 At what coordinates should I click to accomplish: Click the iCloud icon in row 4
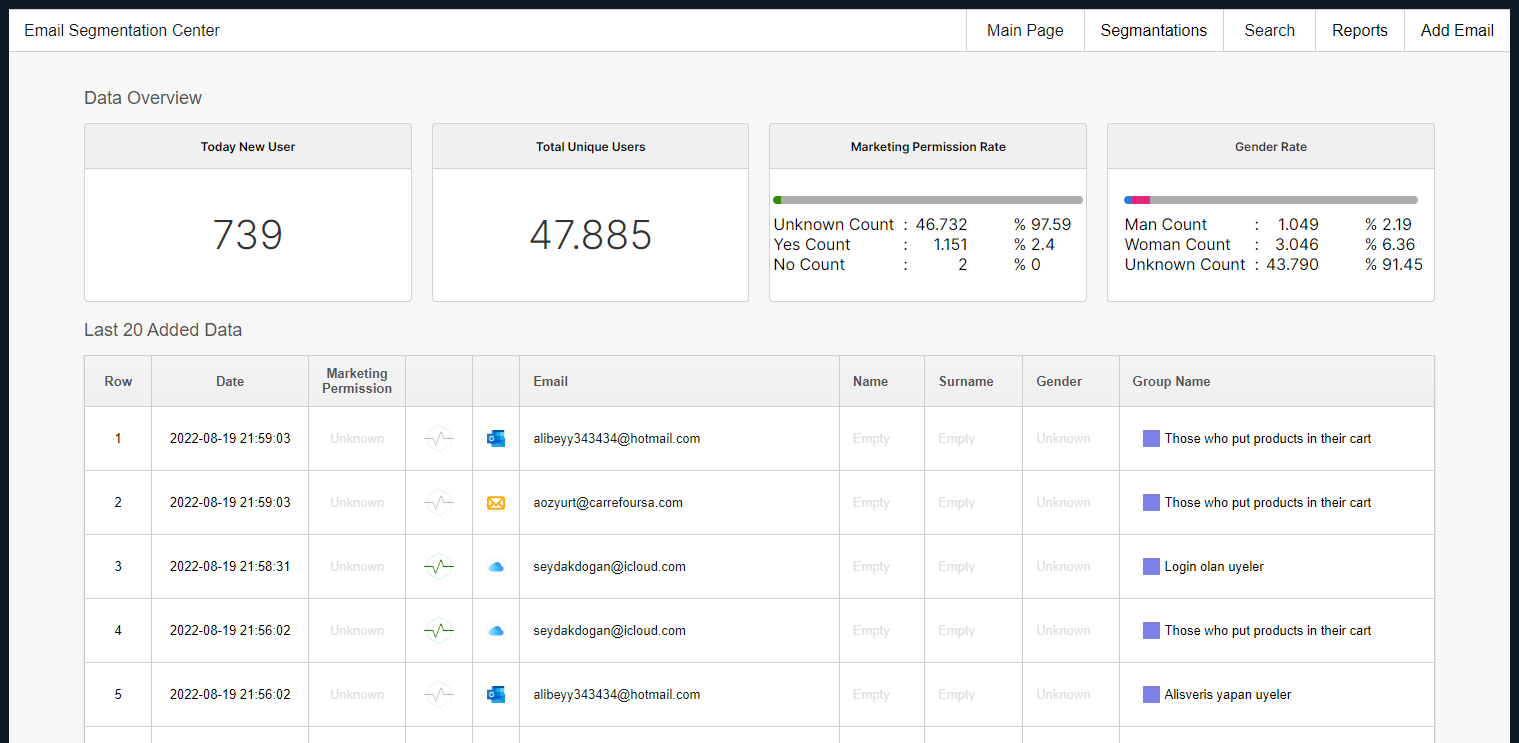pos(495,631)
